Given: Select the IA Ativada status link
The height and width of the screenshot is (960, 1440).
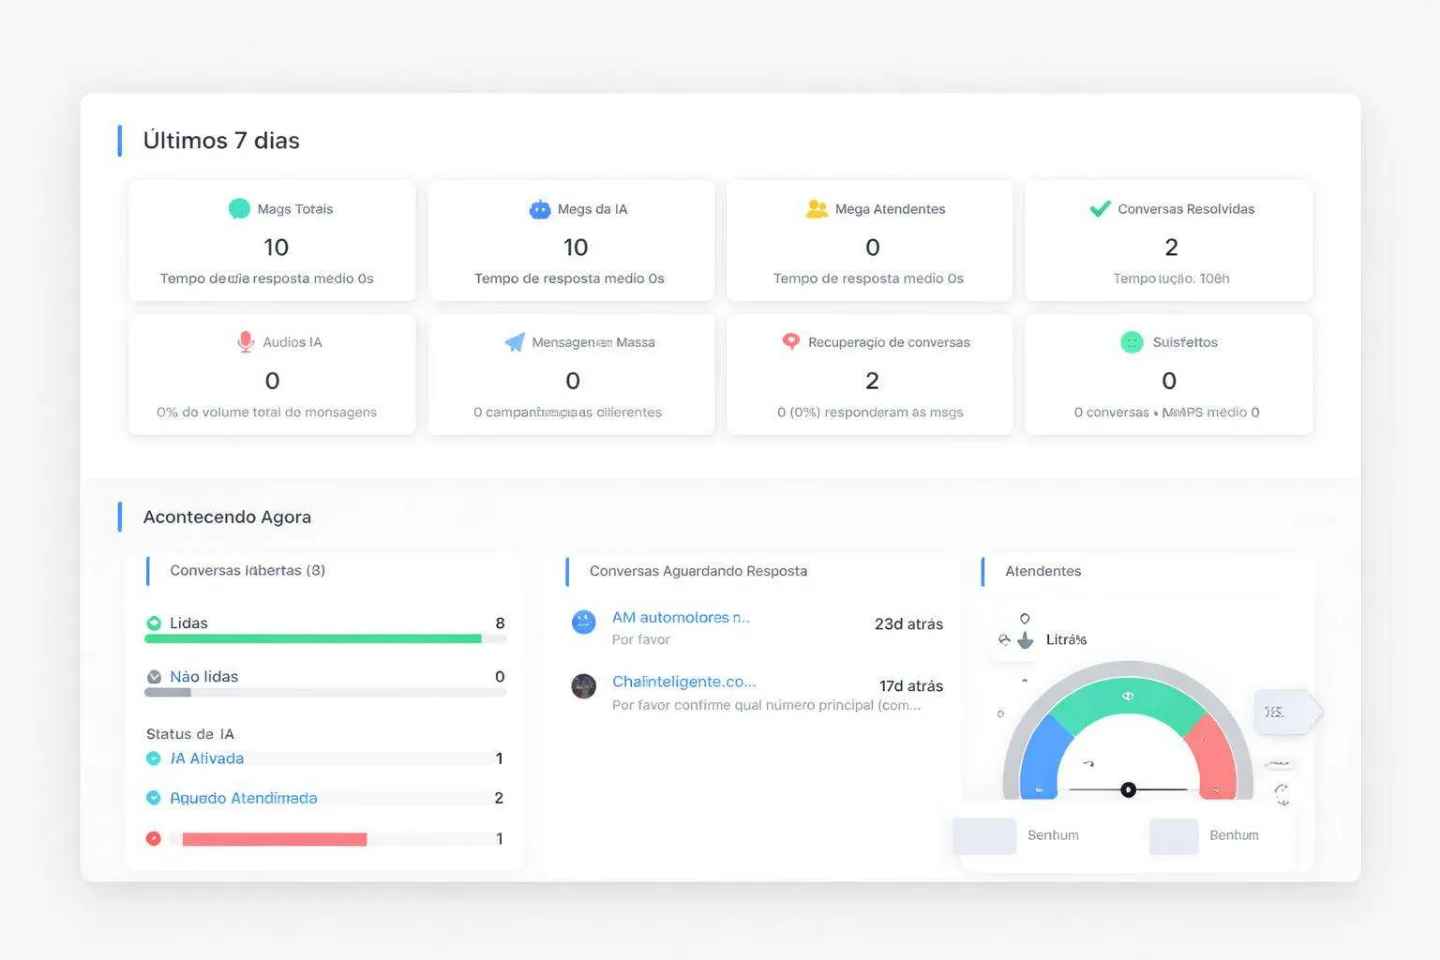Looking at the screenshot, I should 207,758.
